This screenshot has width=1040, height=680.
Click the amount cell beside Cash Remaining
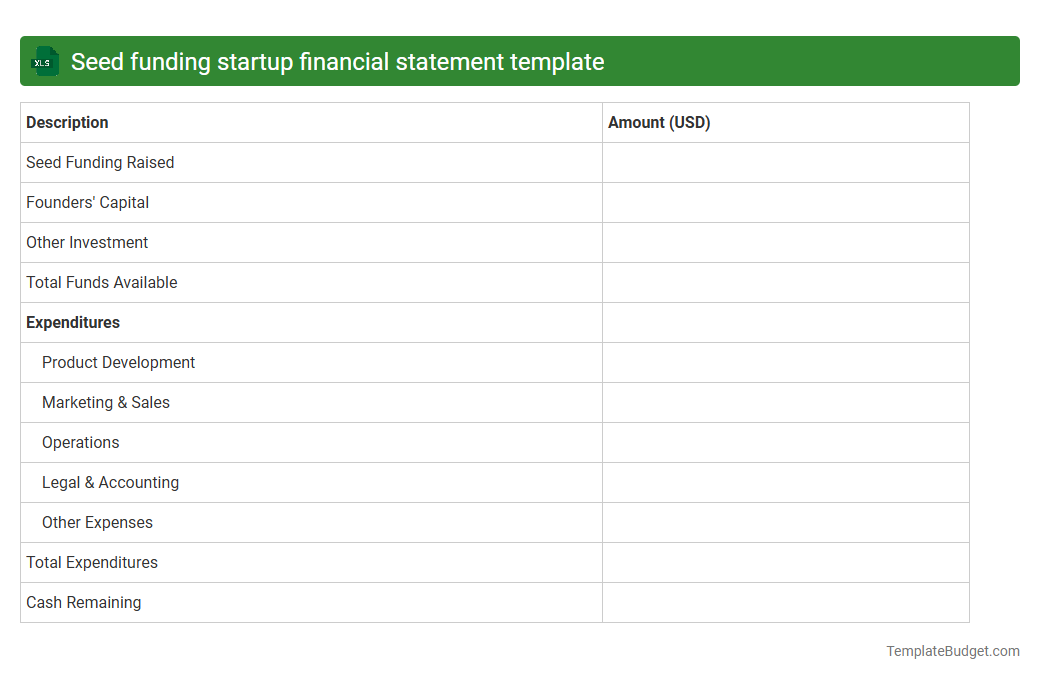pyautogui.click(x=785, y=602)
